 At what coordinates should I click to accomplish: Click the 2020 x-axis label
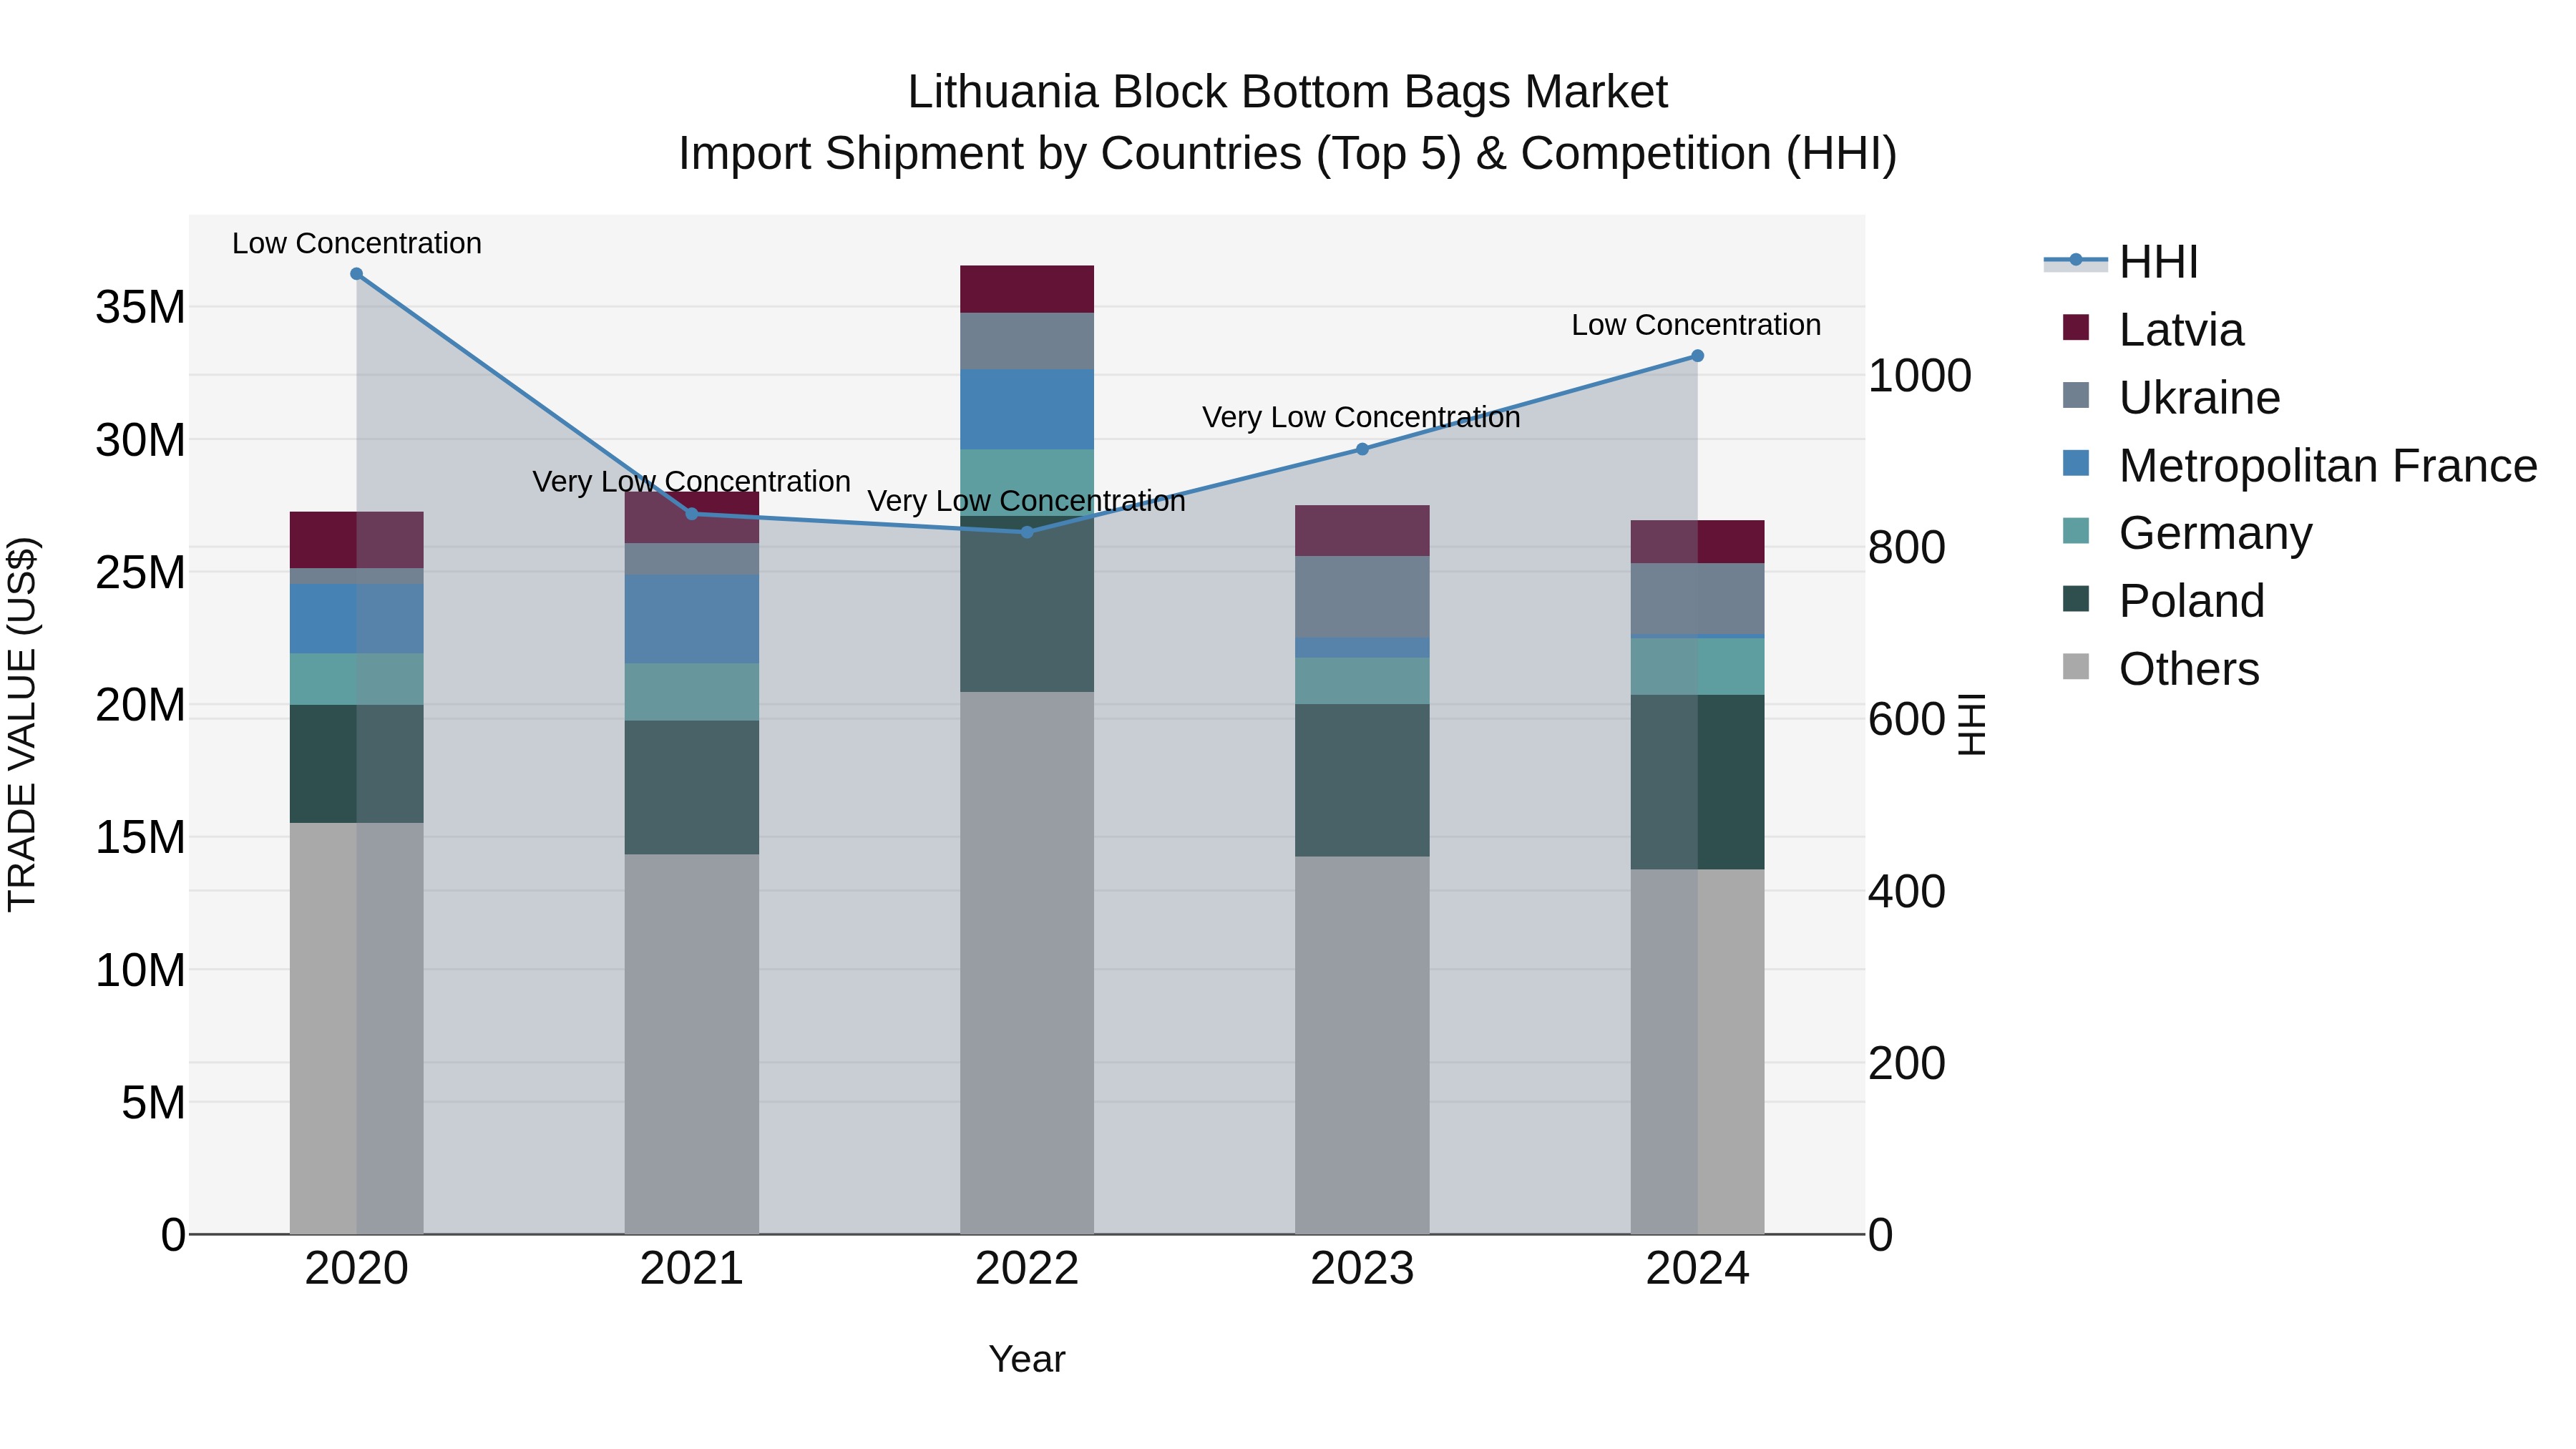coord(357,1269)
